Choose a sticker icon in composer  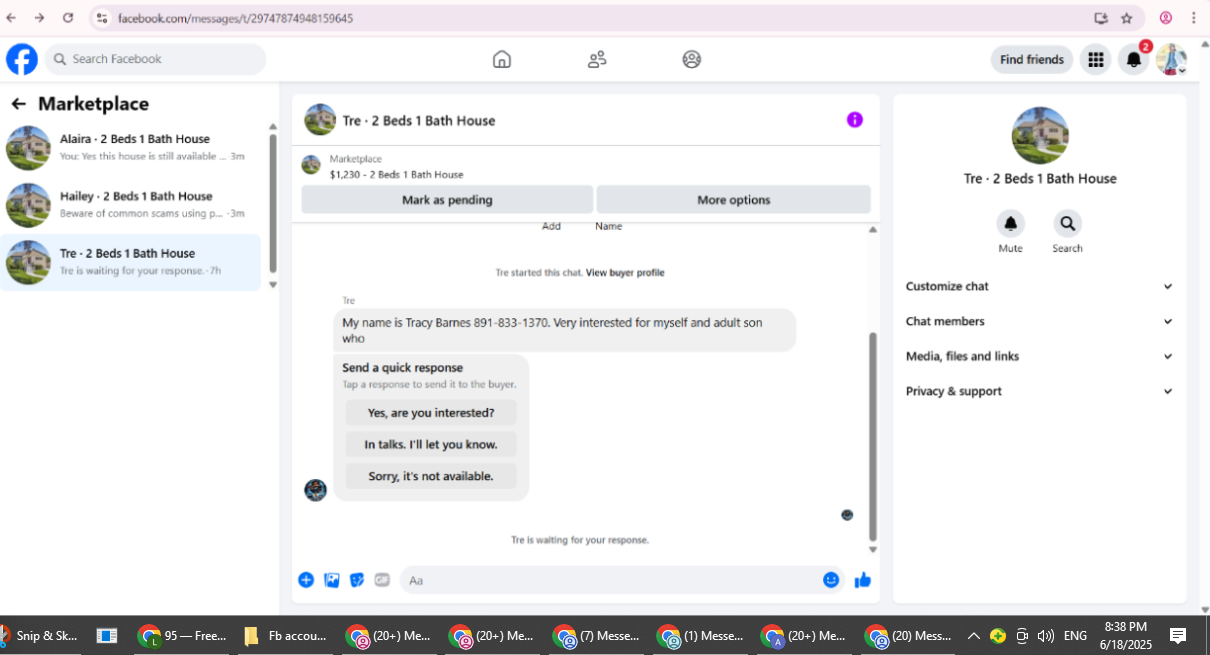click(x=357, y=580)
